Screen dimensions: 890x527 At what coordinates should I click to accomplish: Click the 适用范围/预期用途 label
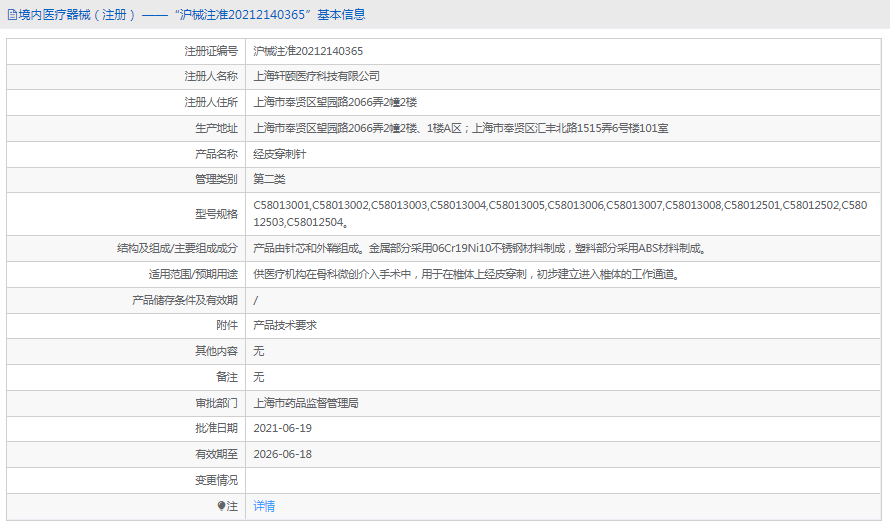[x=194, y=274]
